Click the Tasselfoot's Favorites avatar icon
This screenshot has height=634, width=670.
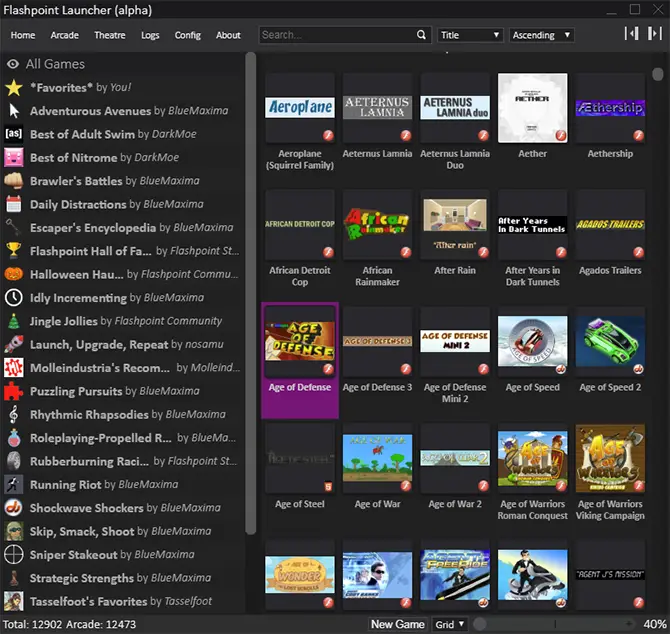pyautogui.click(x=14, y=601)
